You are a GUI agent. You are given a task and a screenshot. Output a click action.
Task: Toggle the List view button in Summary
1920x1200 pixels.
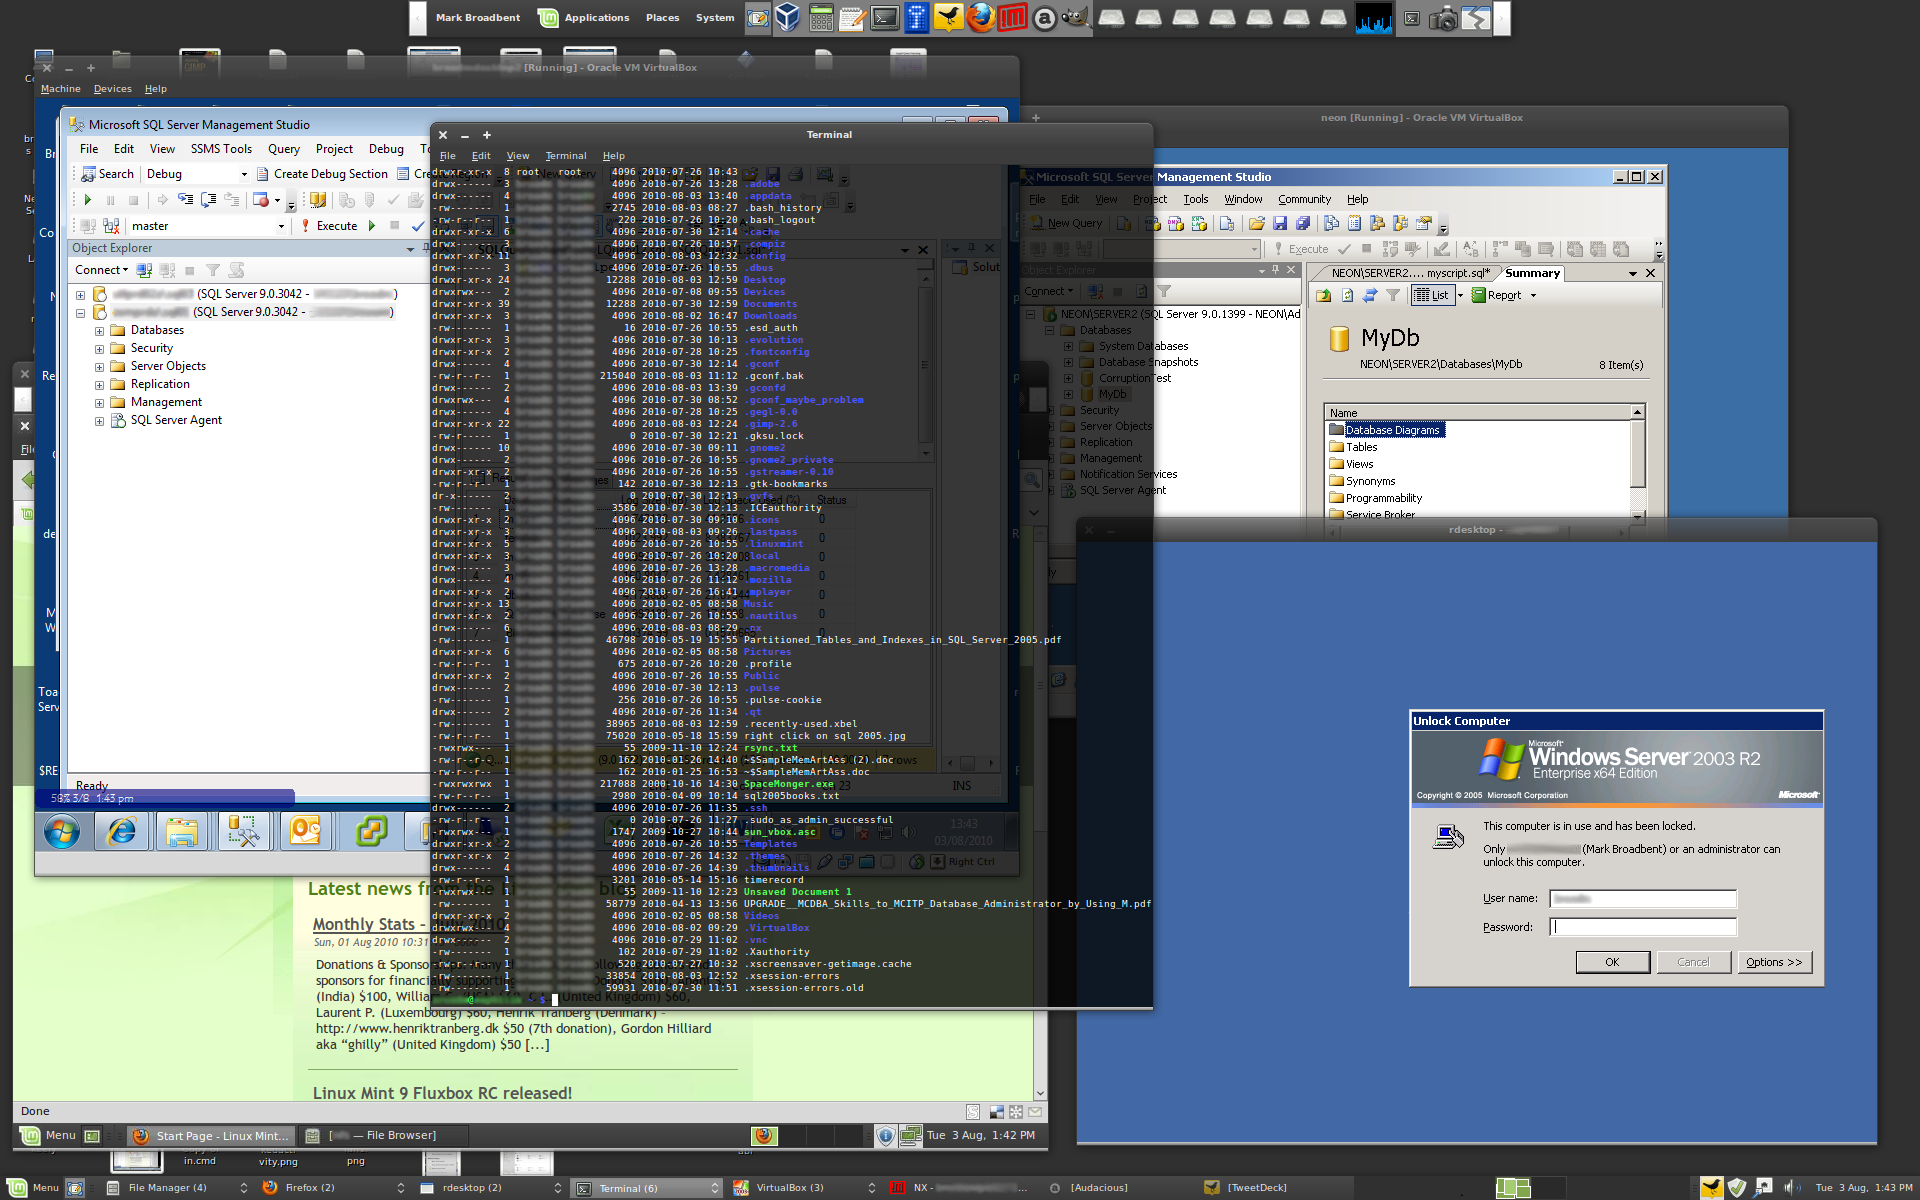[1432, 295]
